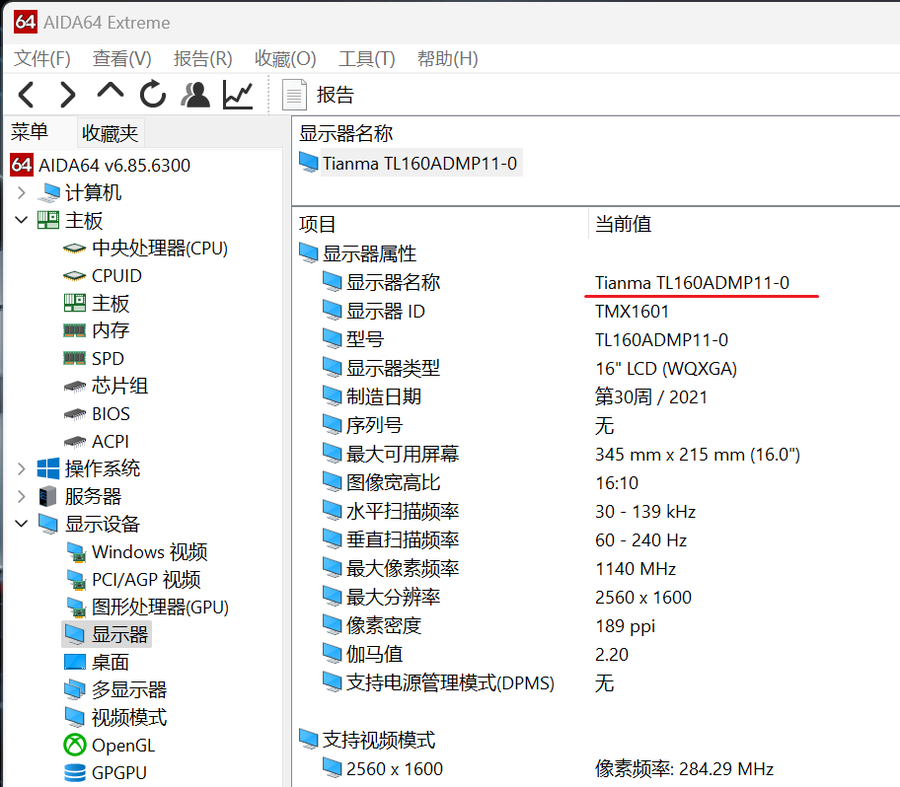Click the AIDA64 v6.85.6300 root icon
Screen dimensions: 900x787
(22, 165)
